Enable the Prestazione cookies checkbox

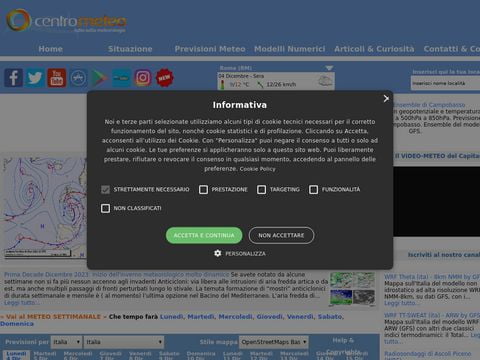tap(203, 190)
